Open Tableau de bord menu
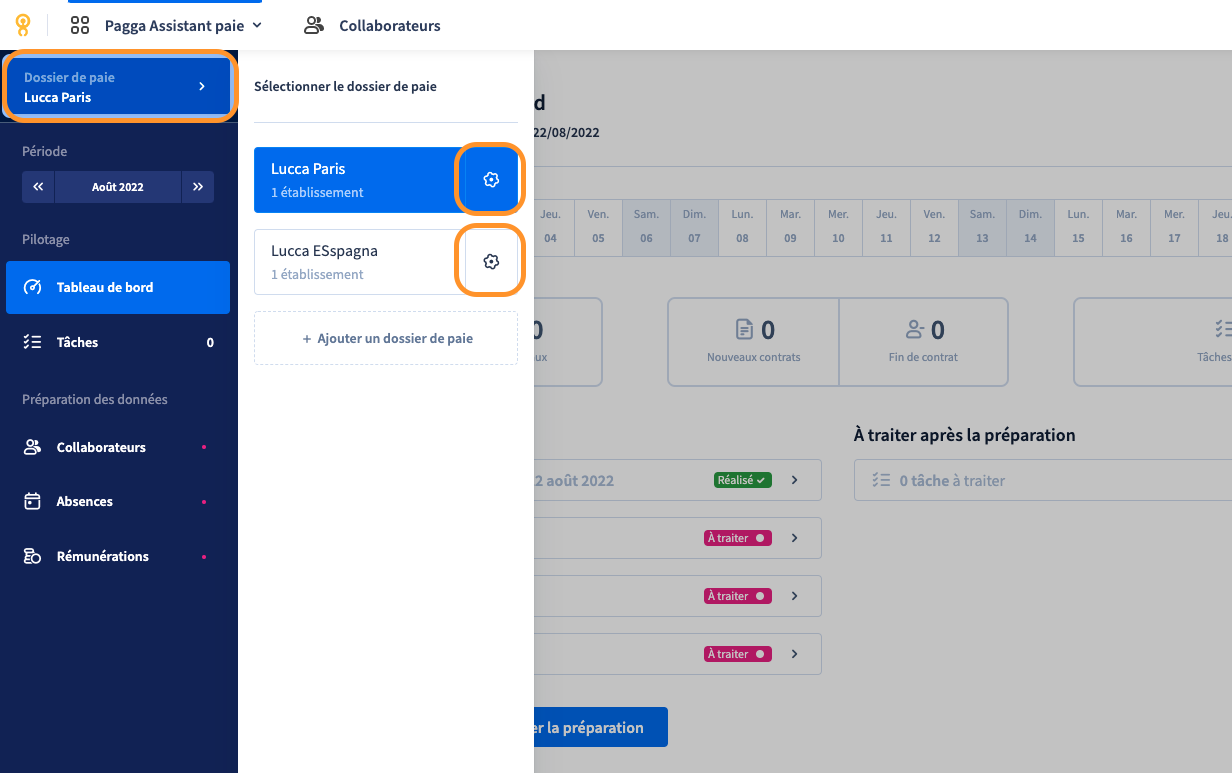 tap(118, 287)
